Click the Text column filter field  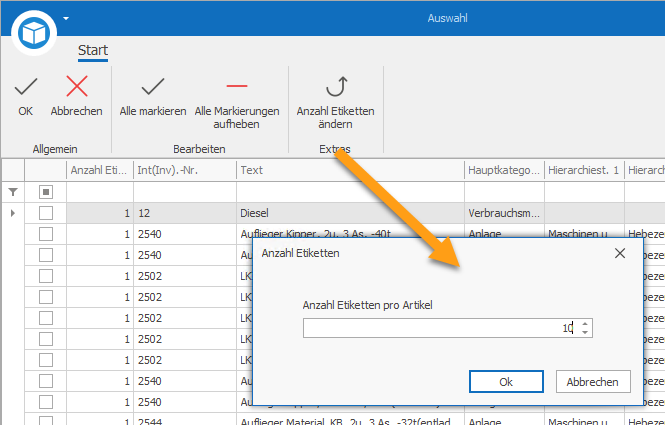[350, 192]
